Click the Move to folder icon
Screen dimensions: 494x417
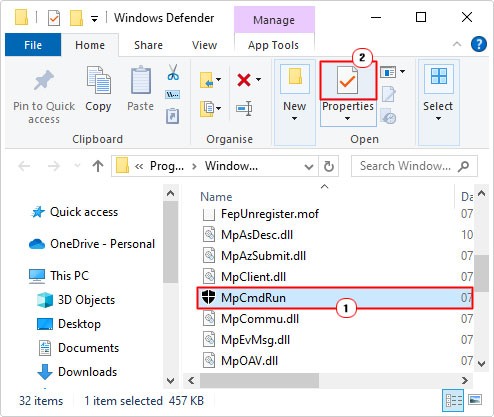tap(207, 80)
